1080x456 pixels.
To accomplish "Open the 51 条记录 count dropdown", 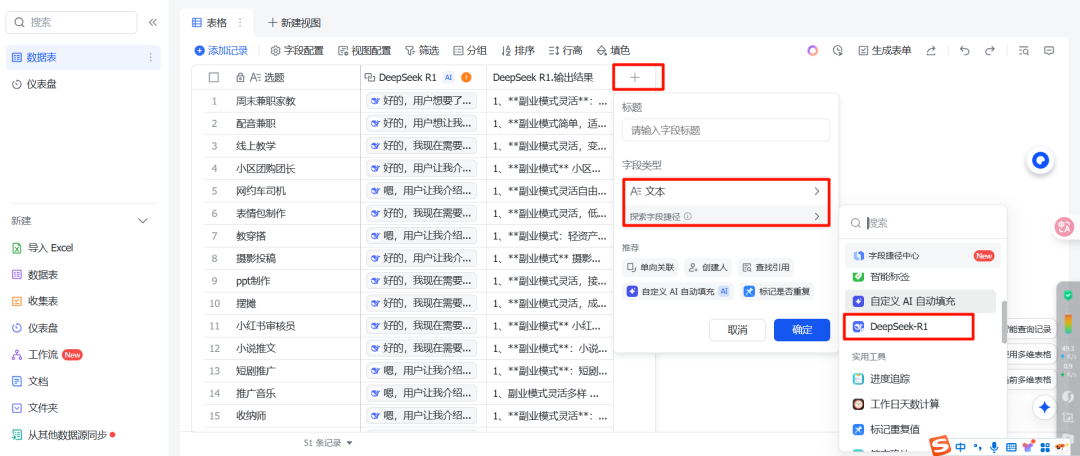I will coord(328,443).
